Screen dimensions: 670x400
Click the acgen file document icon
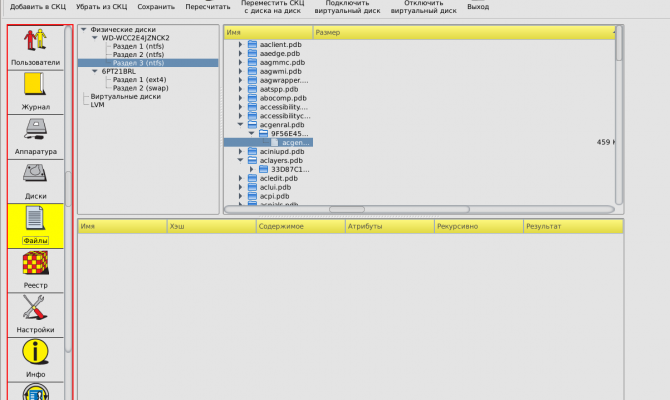[x=275, y=142]
